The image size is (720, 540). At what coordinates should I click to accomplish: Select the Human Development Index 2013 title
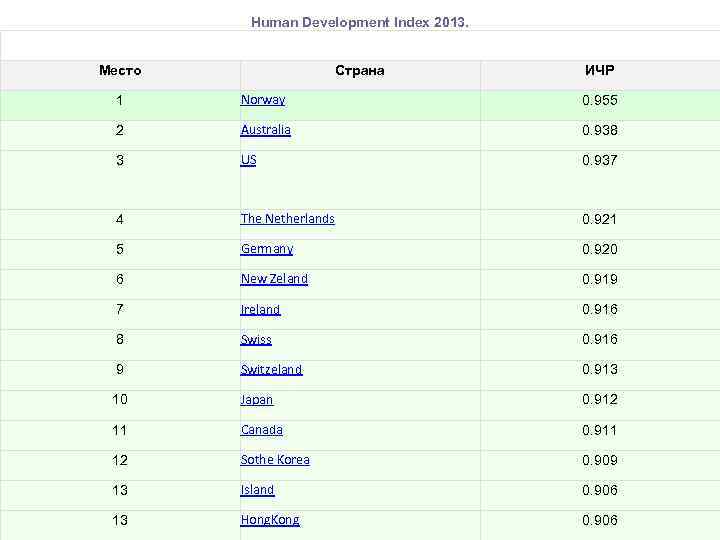coord(359,21)
